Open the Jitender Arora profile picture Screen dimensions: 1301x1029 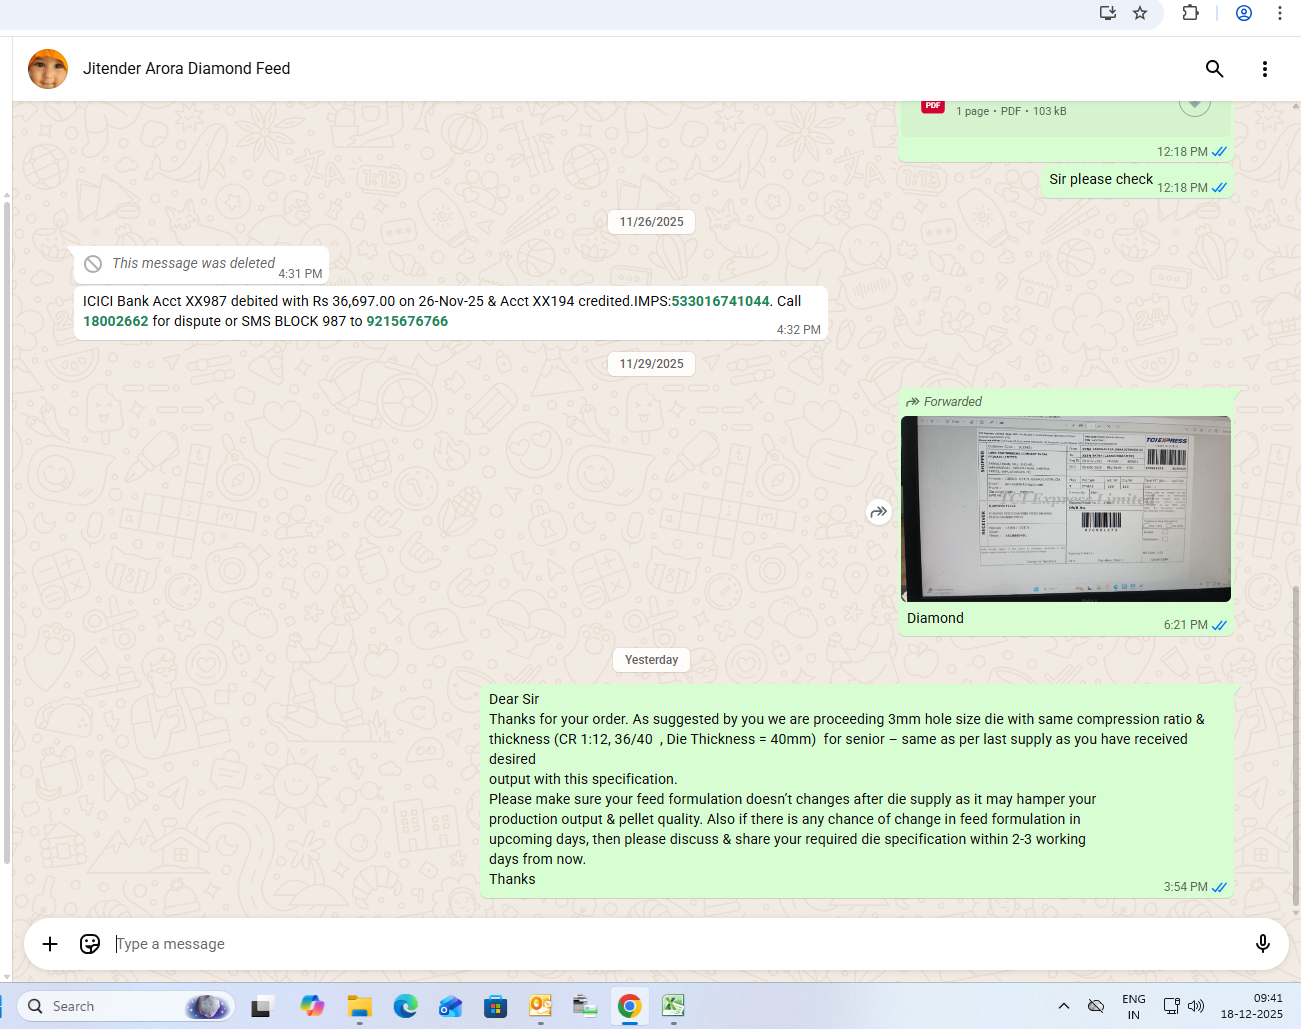48,69
